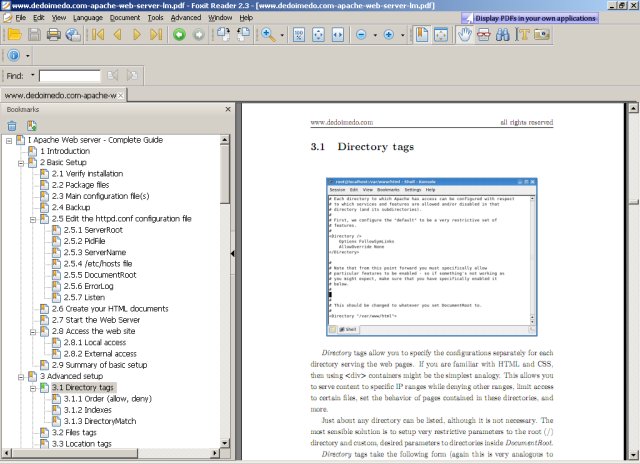Viewport: 640px width, 464px height.
Task: Open the Language menu
Action: point(88,18)
